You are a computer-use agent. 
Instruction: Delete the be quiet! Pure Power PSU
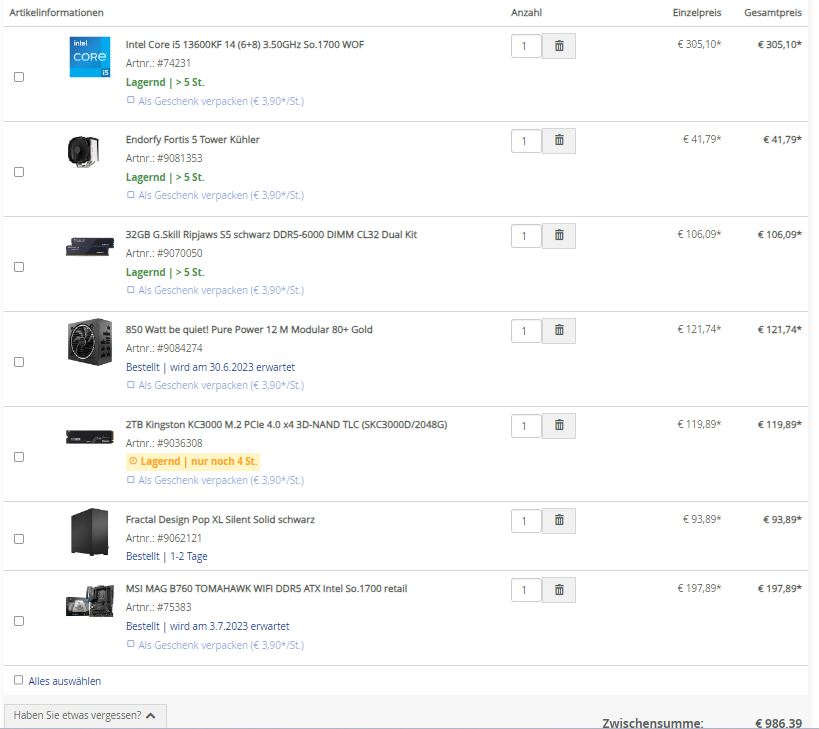pos(558,330)
